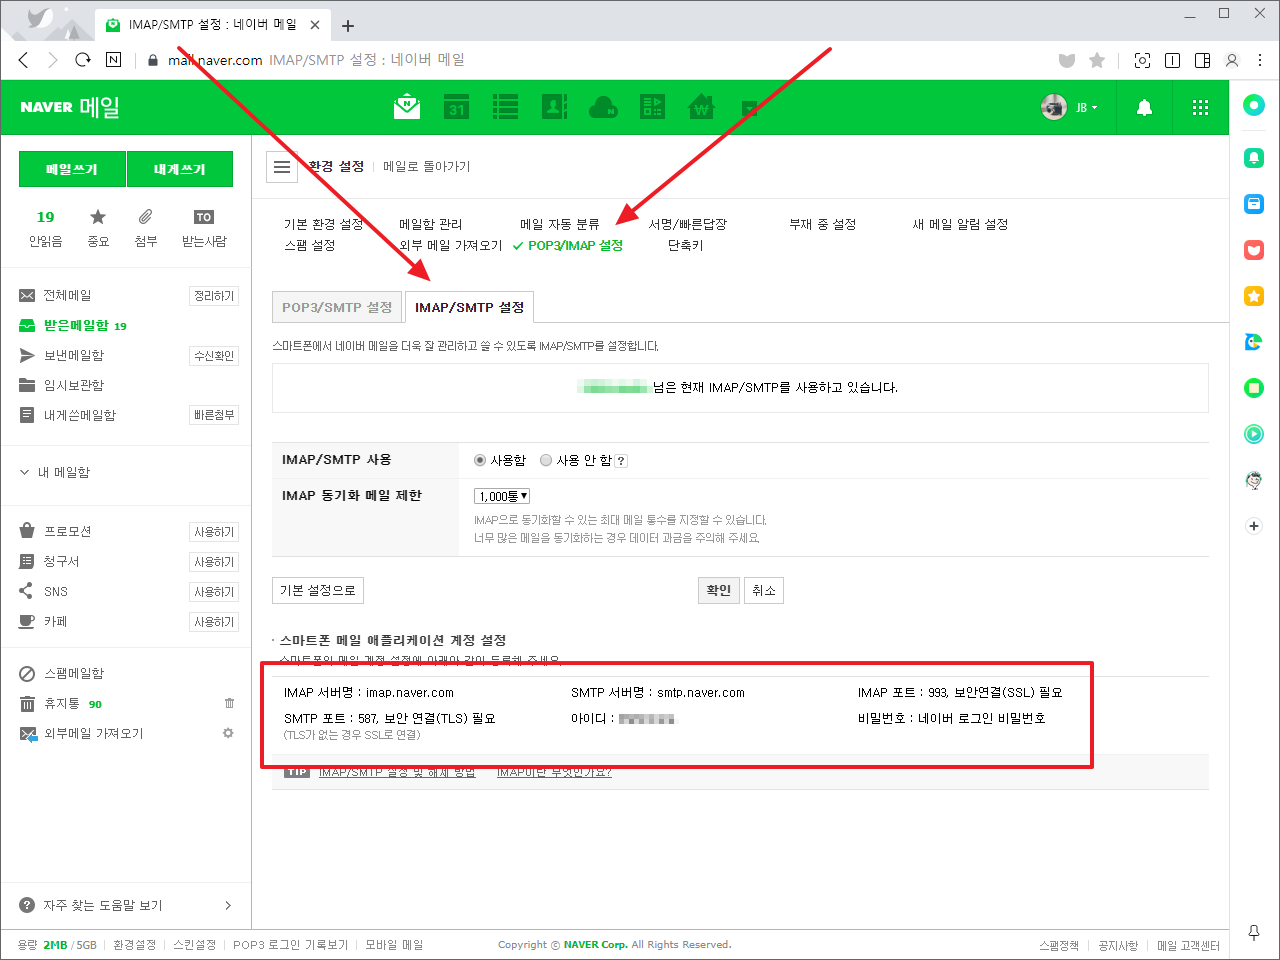
Task: Click POP3 로그인 기록보기 footer link
Action: [291, 945]
